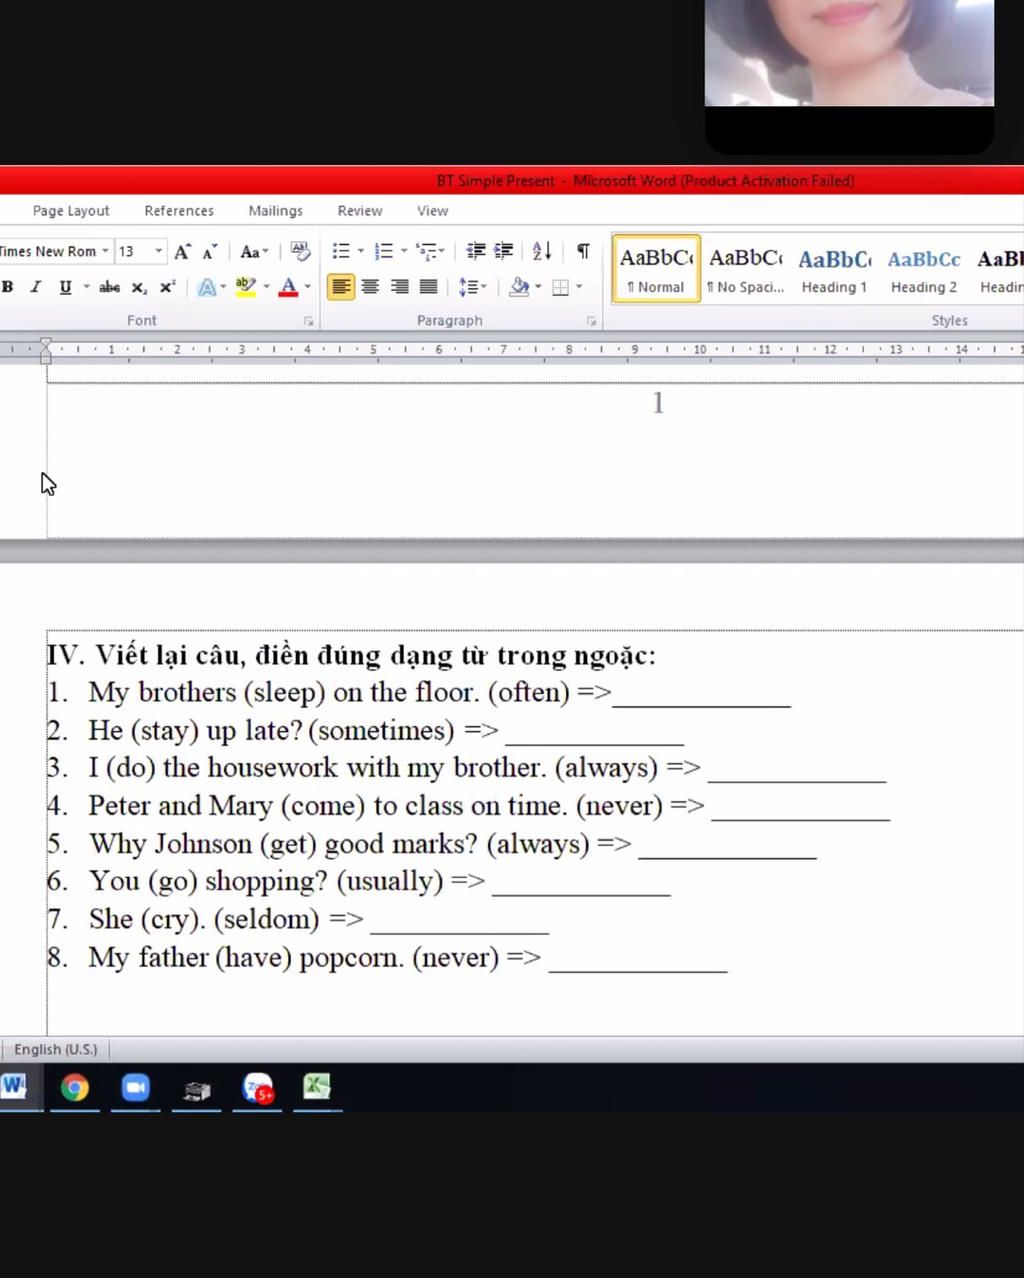Increase paragraph indent
Viewport: 1024px width, 1278px height.
(x=504, y=252)
